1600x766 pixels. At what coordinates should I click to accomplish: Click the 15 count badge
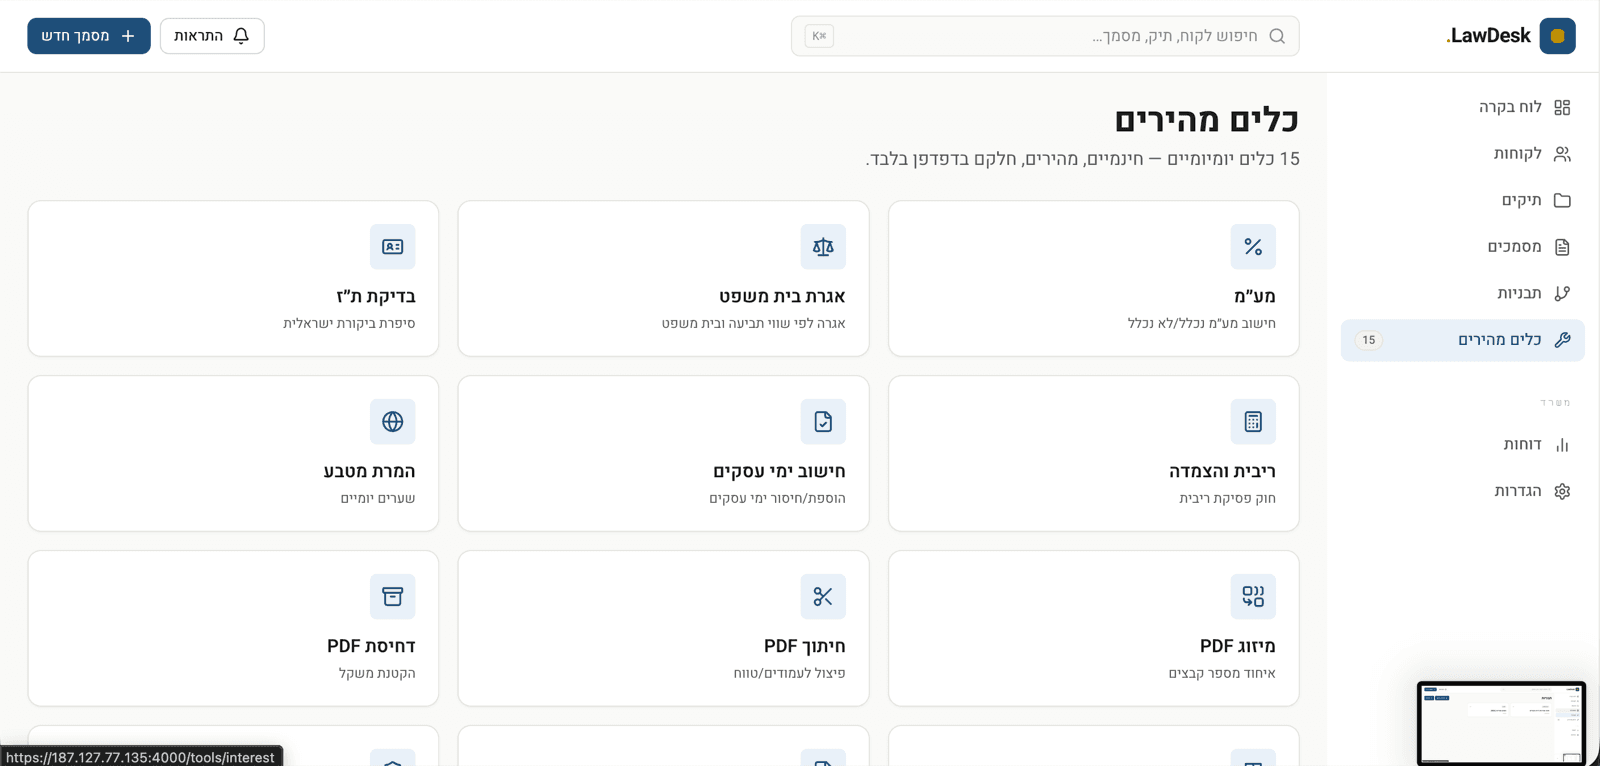[x=1369, y=340]
